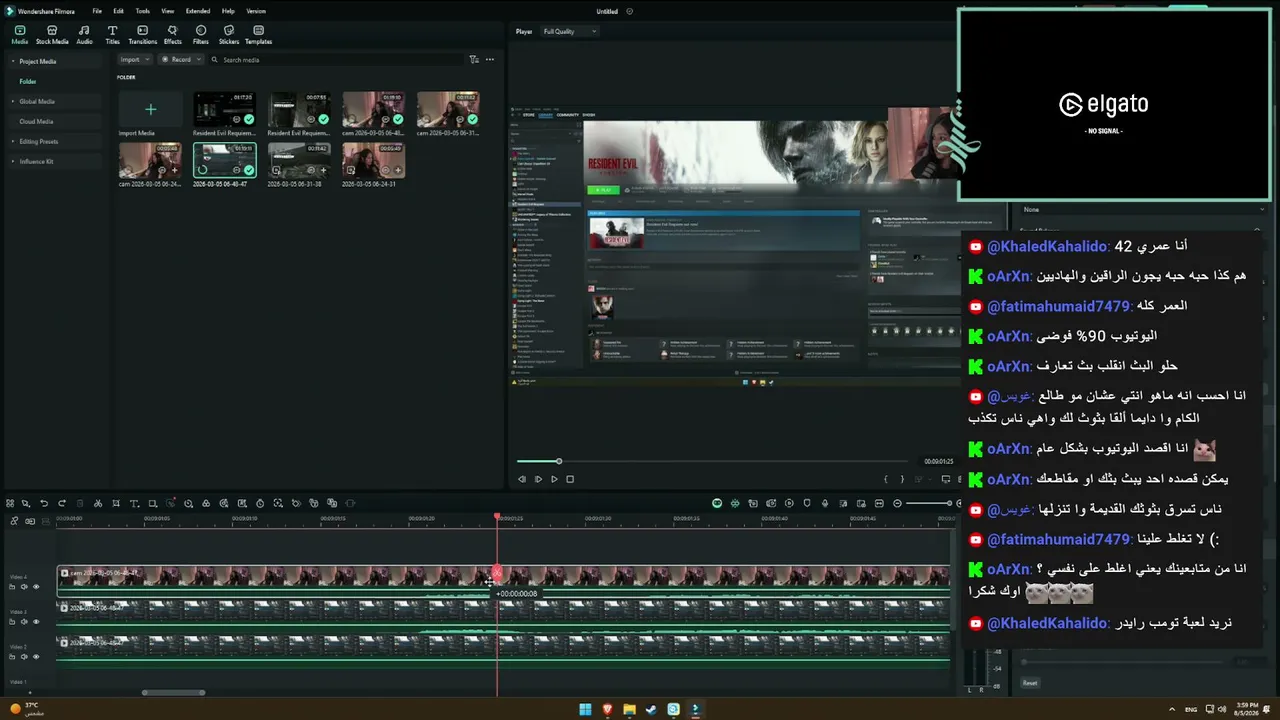Toggle visibility eye of Video 2 track

tap(36, 657)
